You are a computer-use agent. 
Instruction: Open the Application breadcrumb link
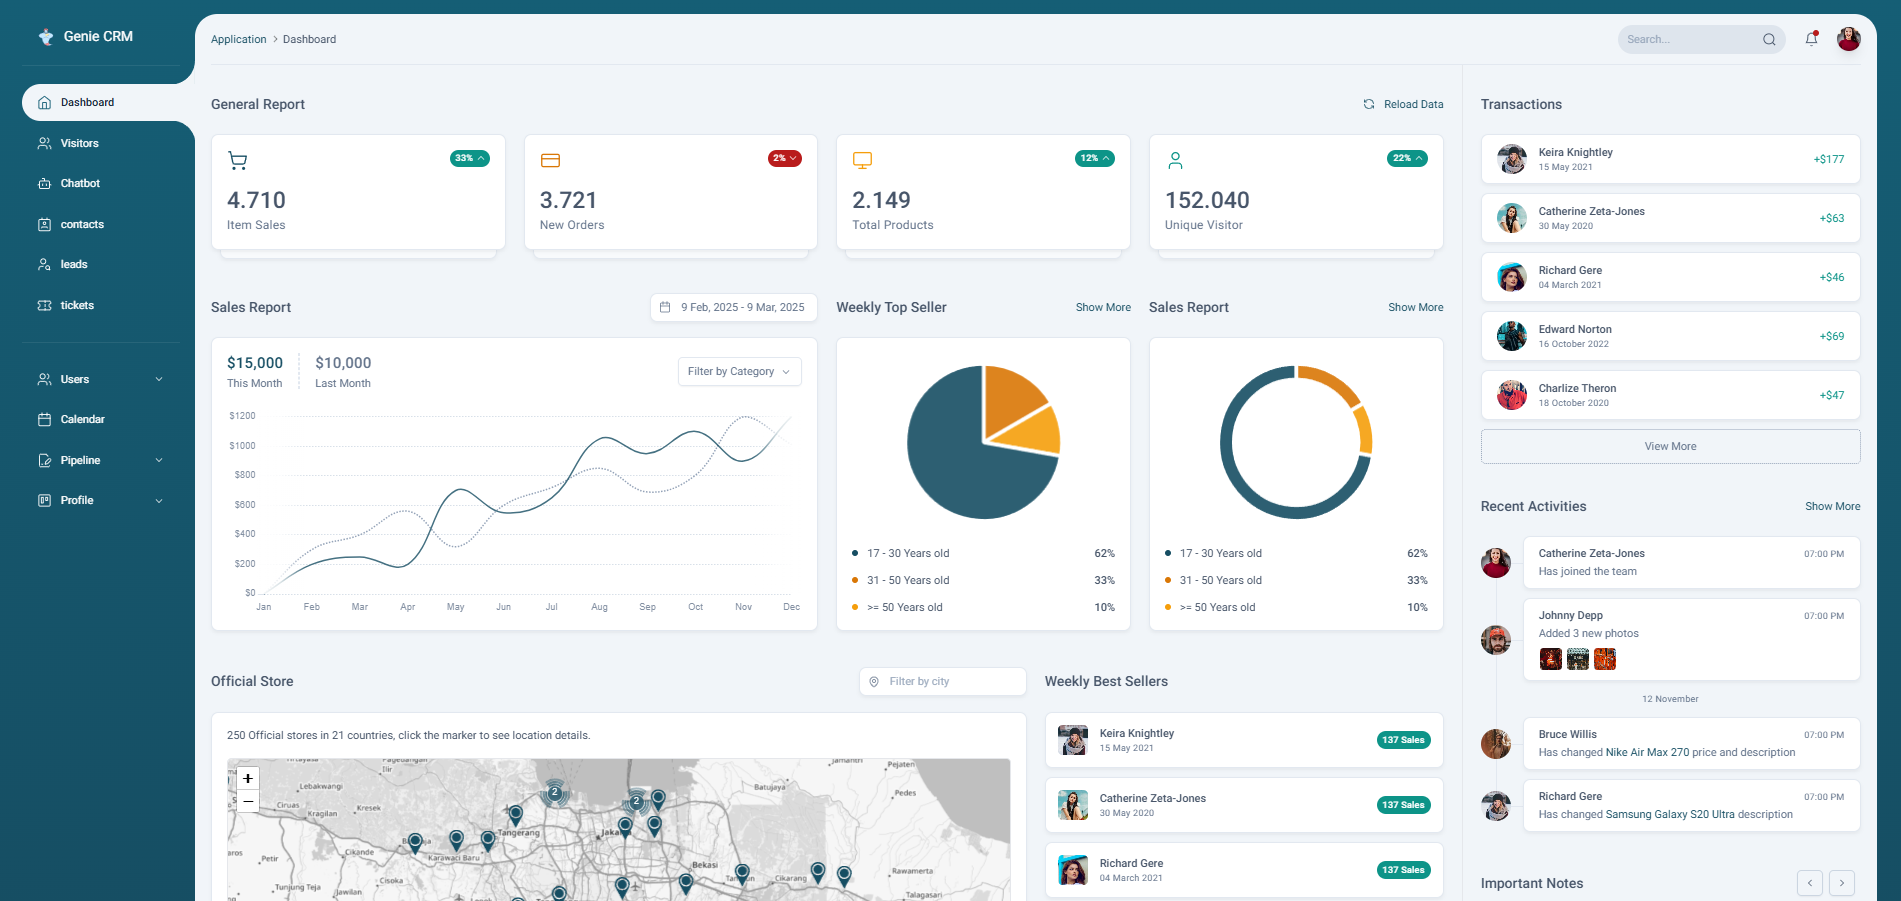pyautogui.click(x=238, y=39)
